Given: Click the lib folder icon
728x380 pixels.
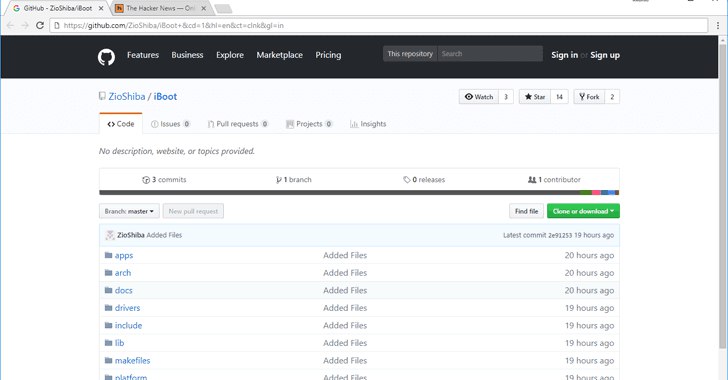Looking at the screenshot, I should click(108, 343).
